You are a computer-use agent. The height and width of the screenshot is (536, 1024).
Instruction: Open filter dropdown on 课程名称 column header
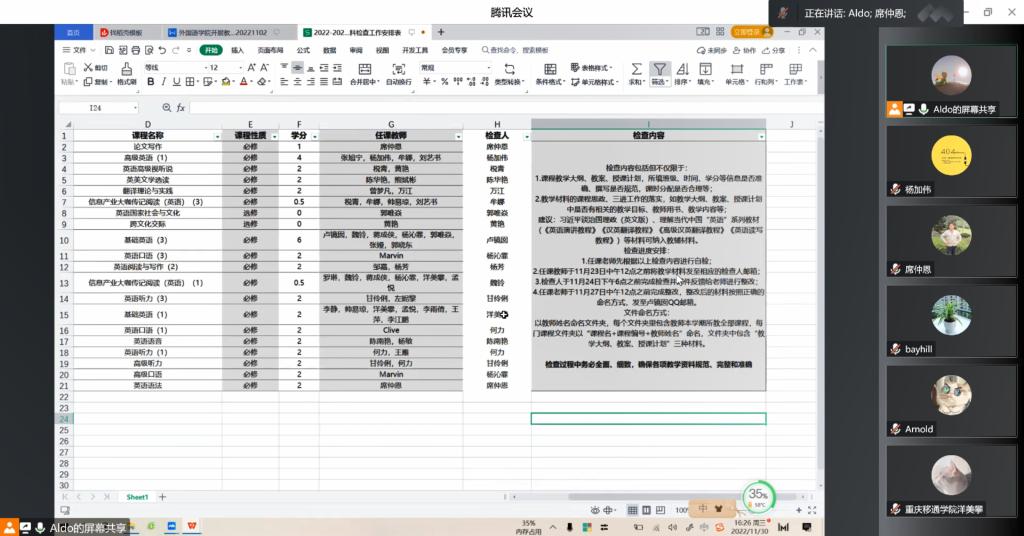pyautogui.click(x=217, y=135)
